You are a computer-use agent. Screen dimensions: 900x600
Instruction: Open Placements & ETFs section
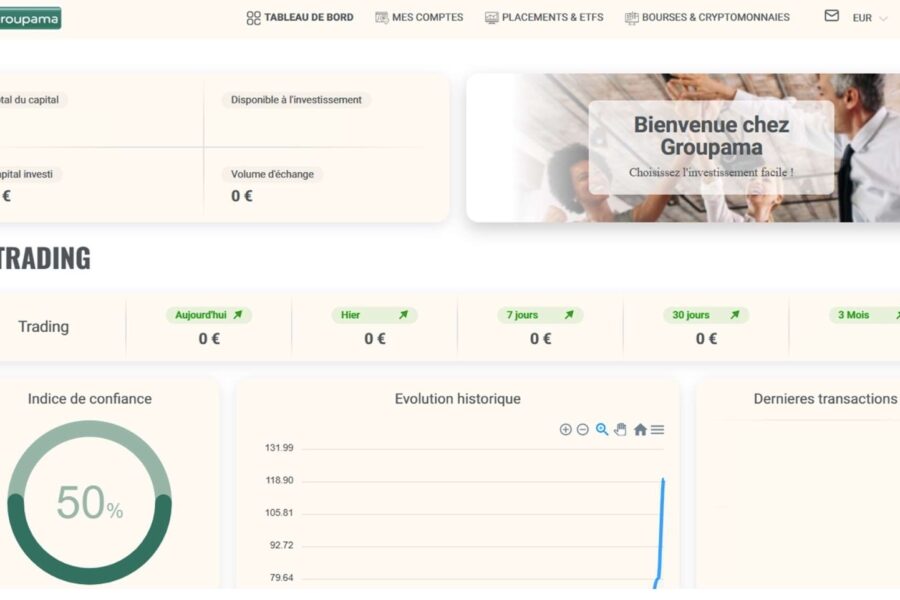click(544, 18)
